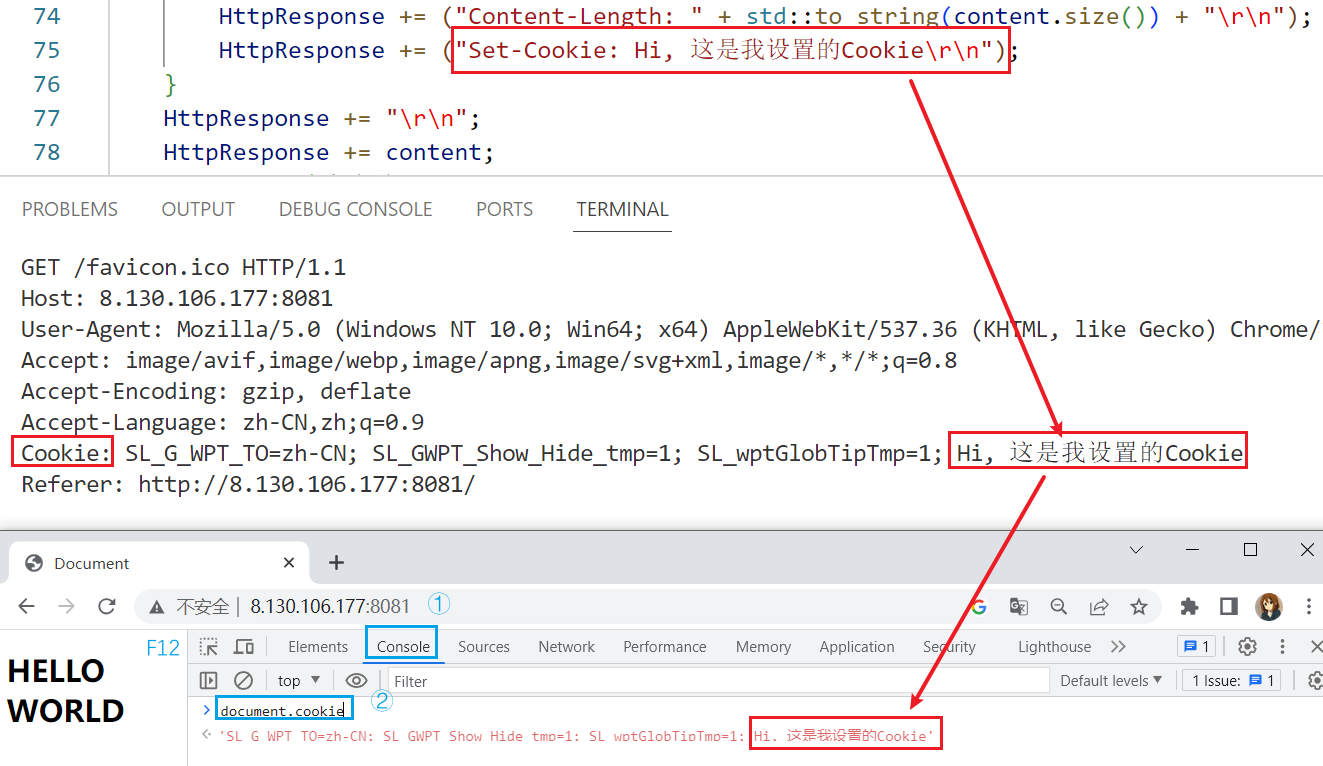Click the browser back arrow
This screenshot has width=1323, height=766.
point(27,606)
